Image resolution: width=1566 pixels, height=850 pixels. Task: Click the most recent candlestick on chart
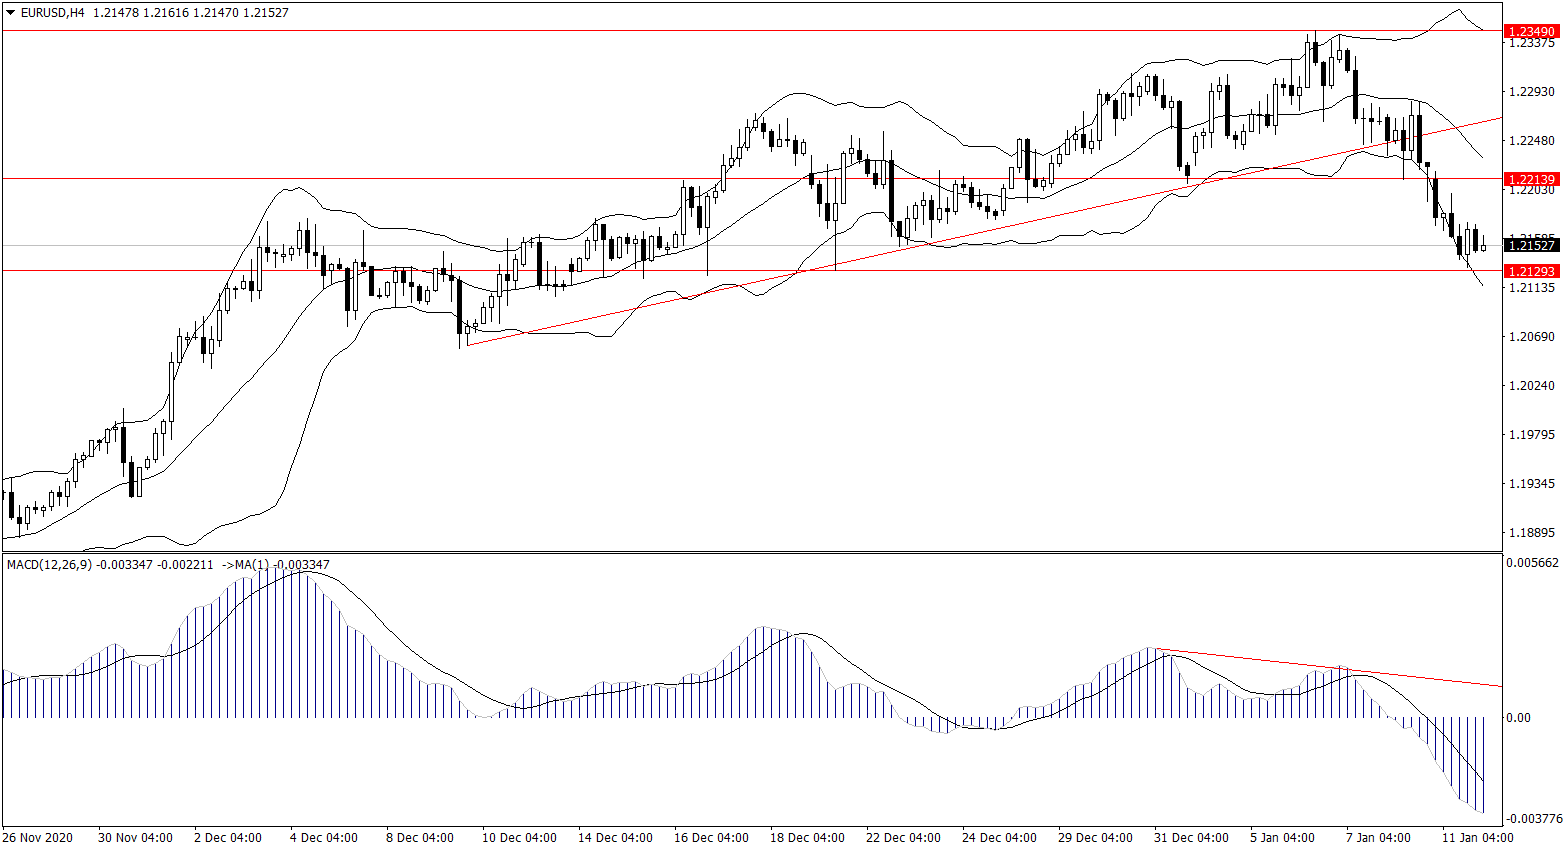point(1483,247)
